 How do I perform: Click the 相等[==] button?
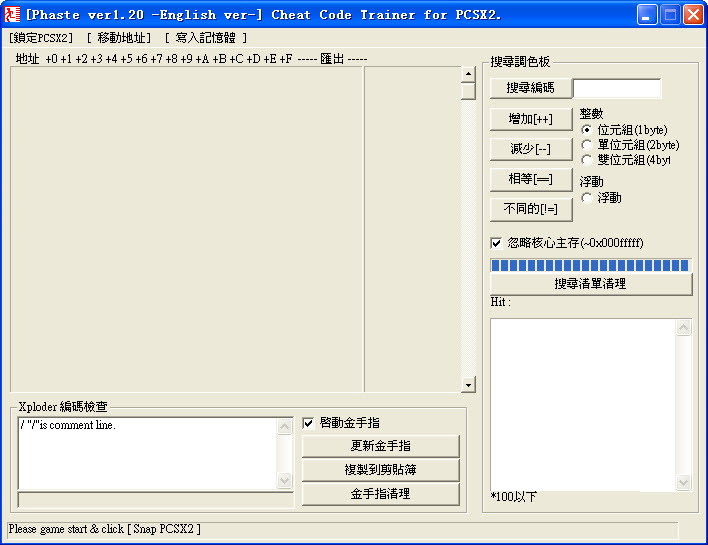[531, 179]
